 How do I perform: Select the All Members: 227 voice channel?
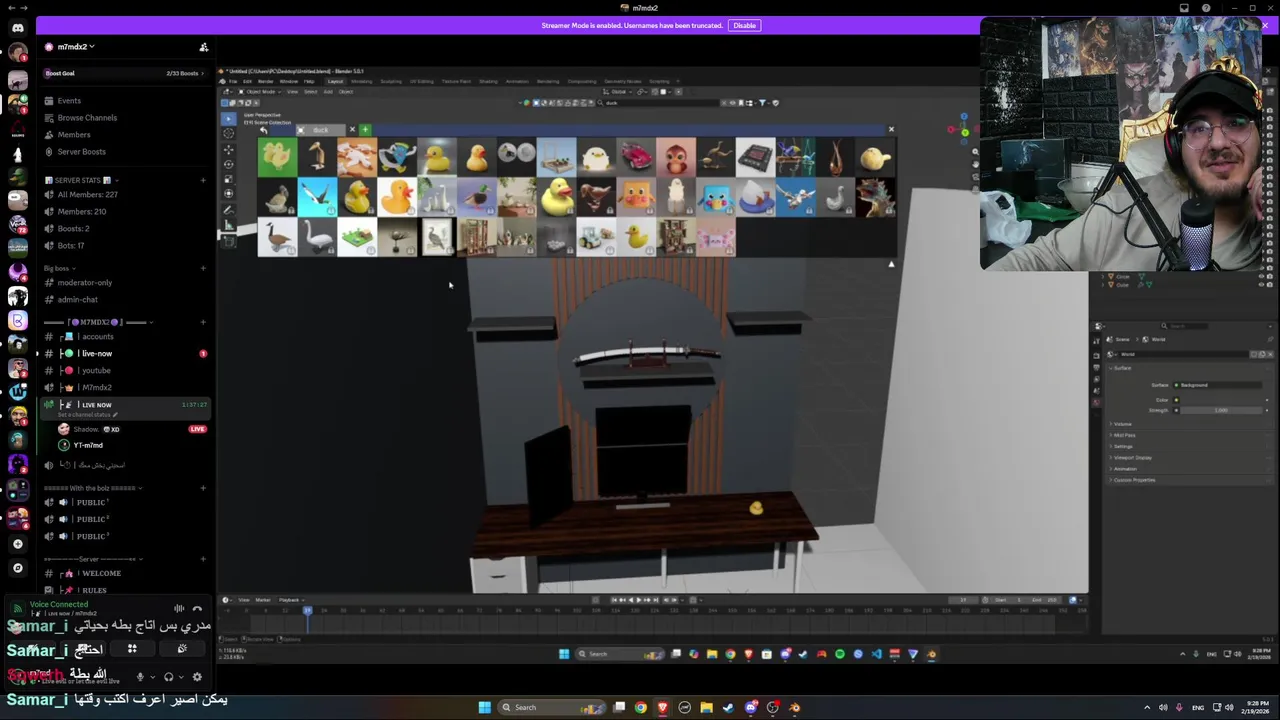click(x=125, y=195)
